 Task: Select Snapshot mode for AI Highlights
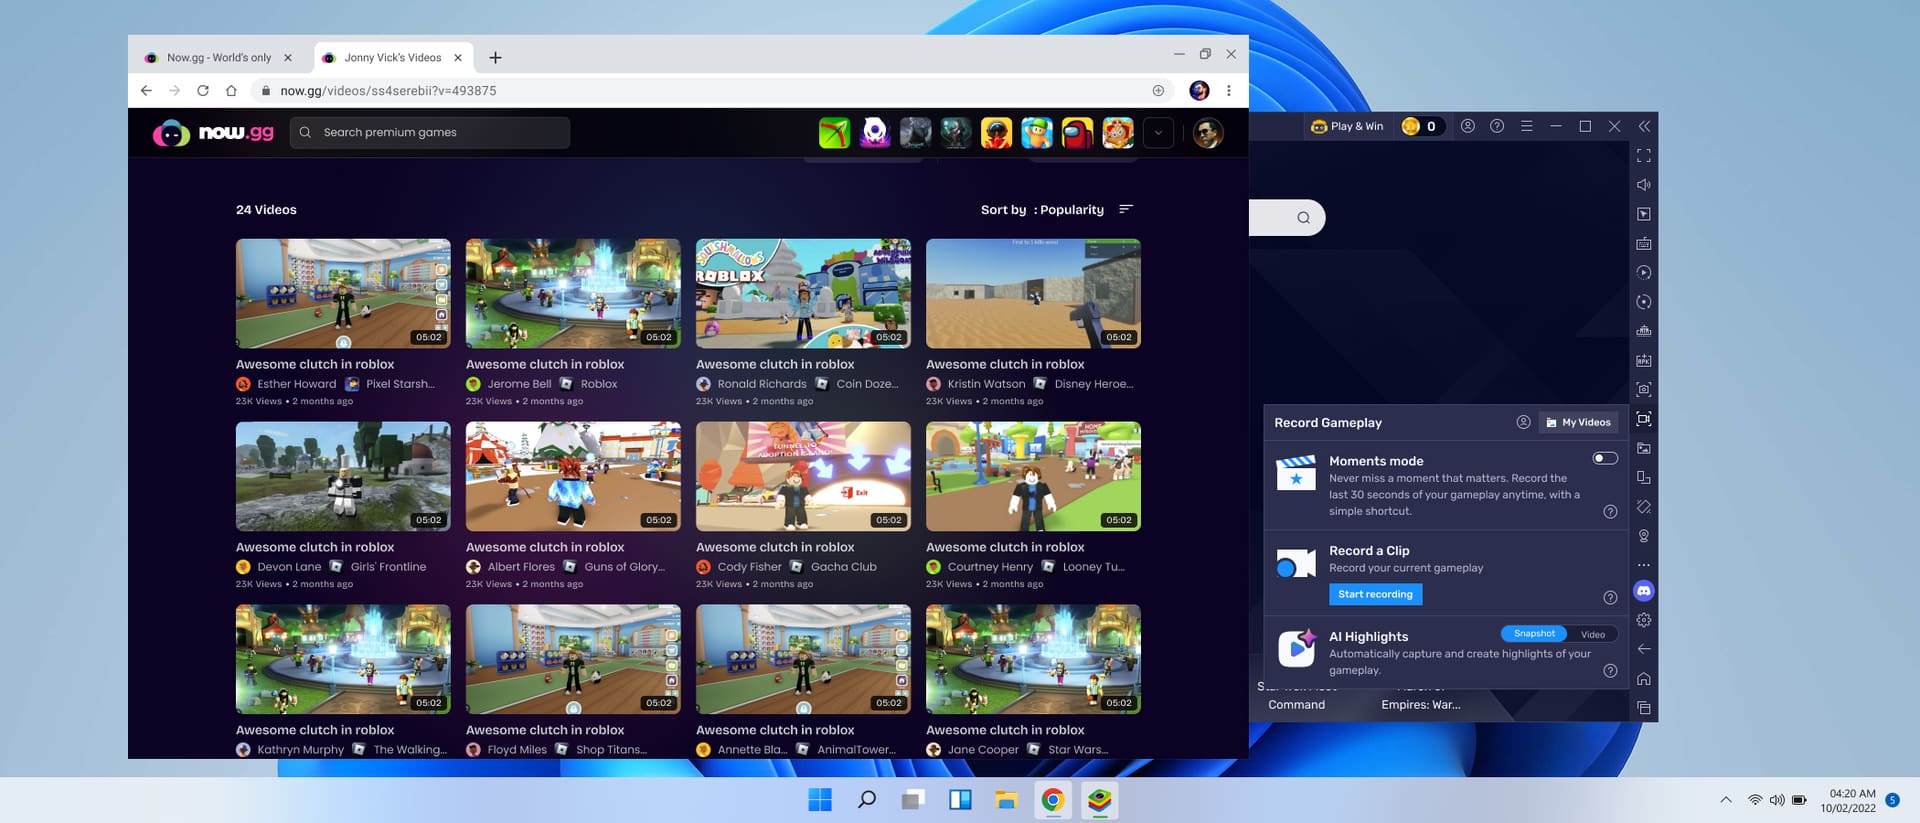[1534, 634]
